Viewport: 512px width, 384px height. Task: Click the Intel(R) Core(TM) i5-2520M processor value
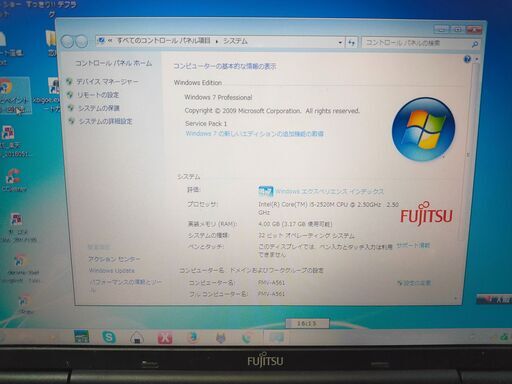pos(328,208)
